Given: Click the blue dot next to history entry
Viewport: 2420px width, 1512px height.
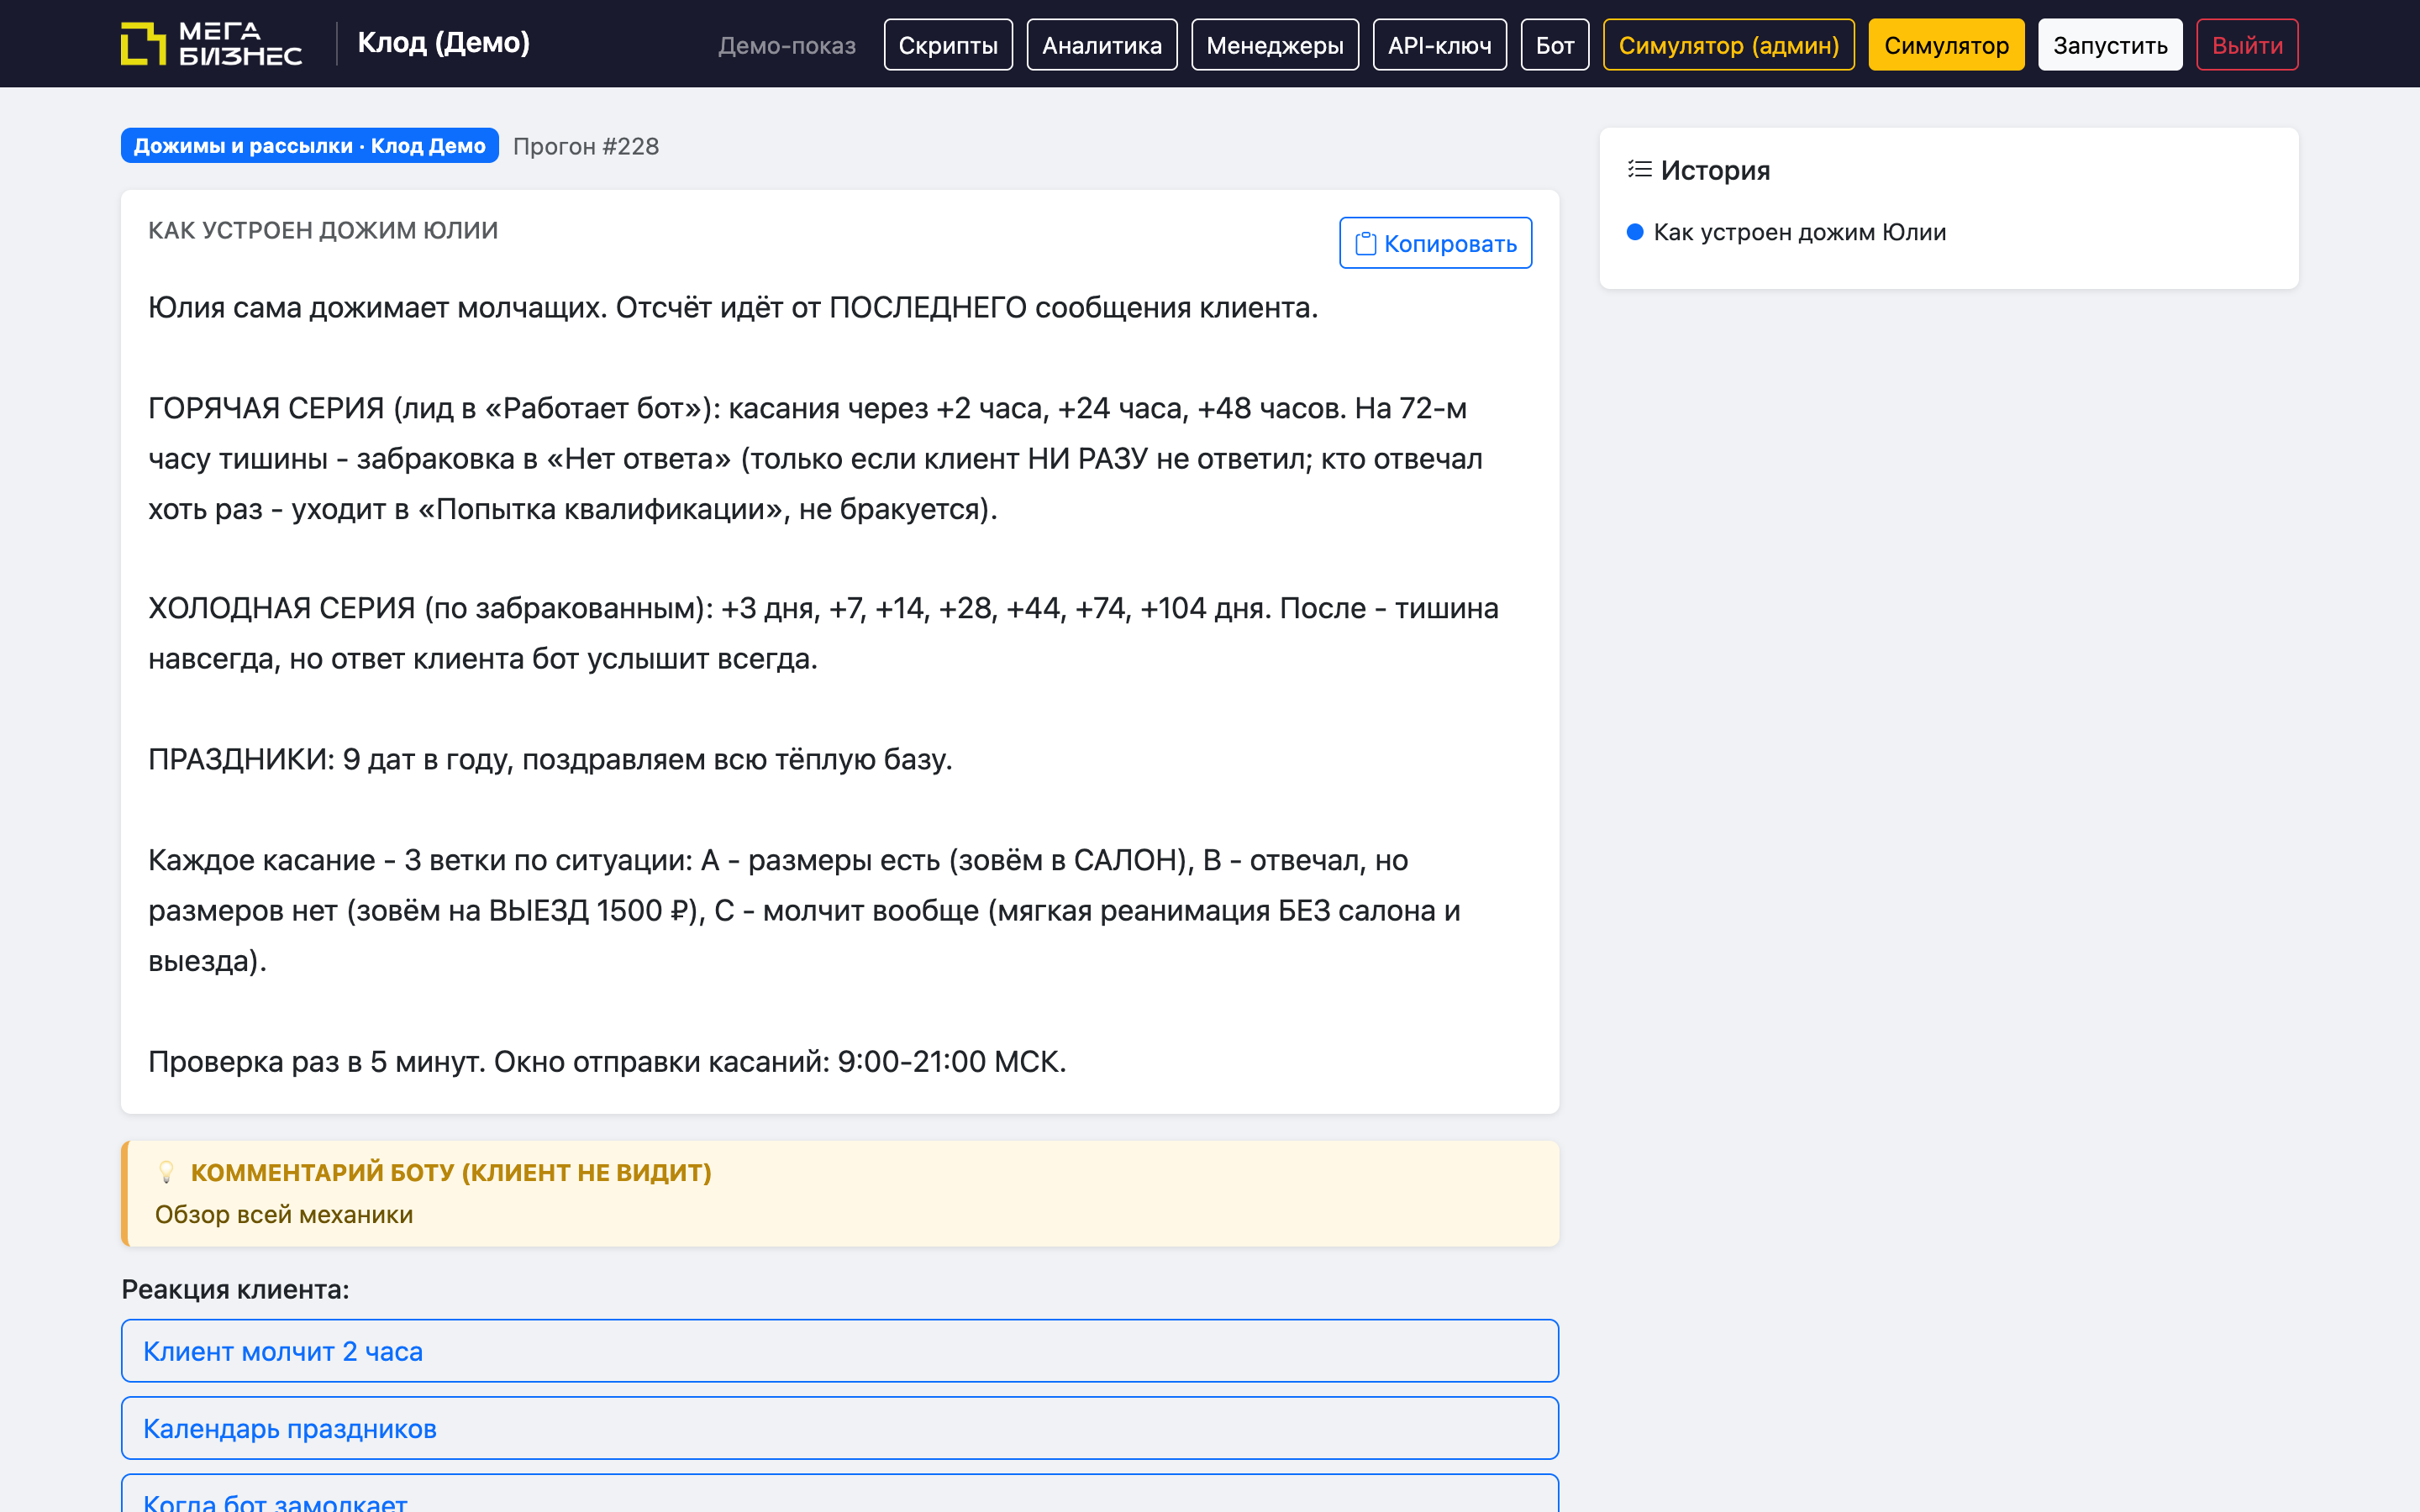Looking at the screenshot, I should pyautogui.click(x=1635, y=232).
